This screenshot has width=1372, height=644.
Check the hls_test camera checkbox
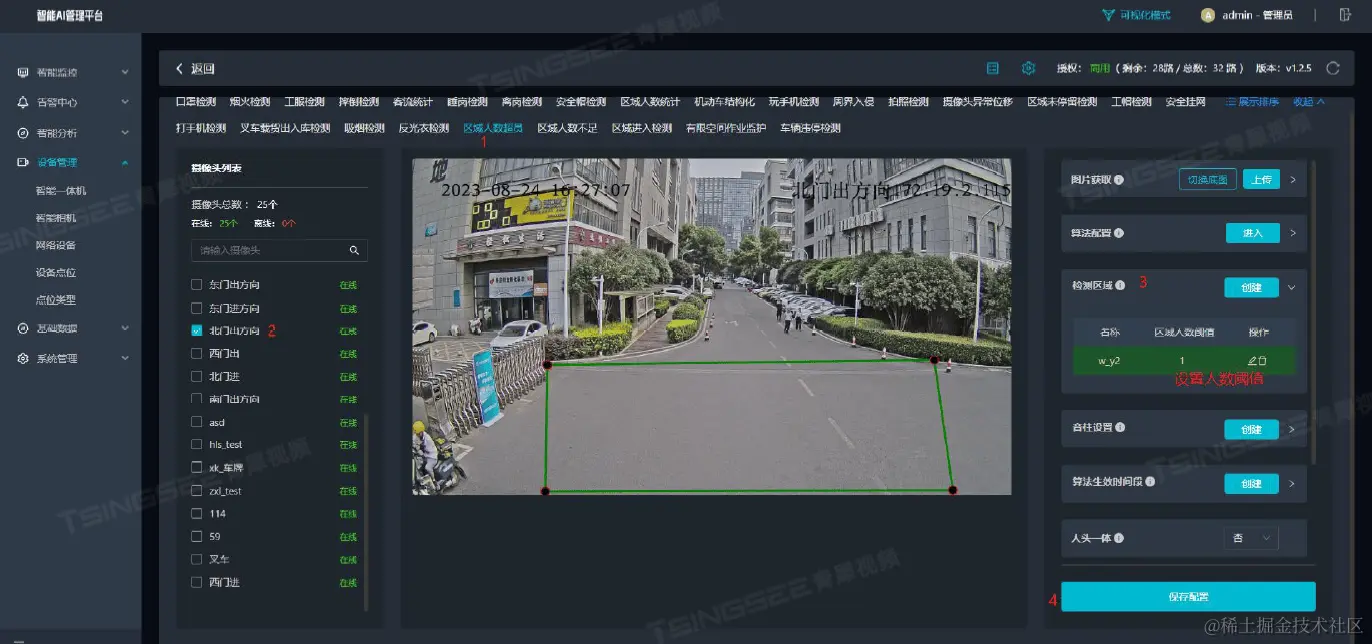(x=197, y=445)
